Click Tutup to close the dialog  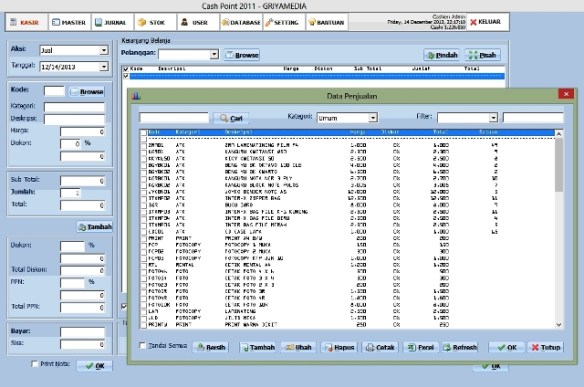pos(546,347)
